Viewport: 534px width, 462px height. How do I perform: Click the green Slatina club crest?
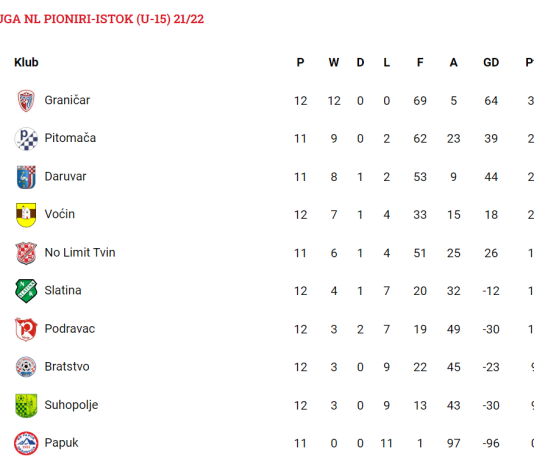click(x=26, y=291)
